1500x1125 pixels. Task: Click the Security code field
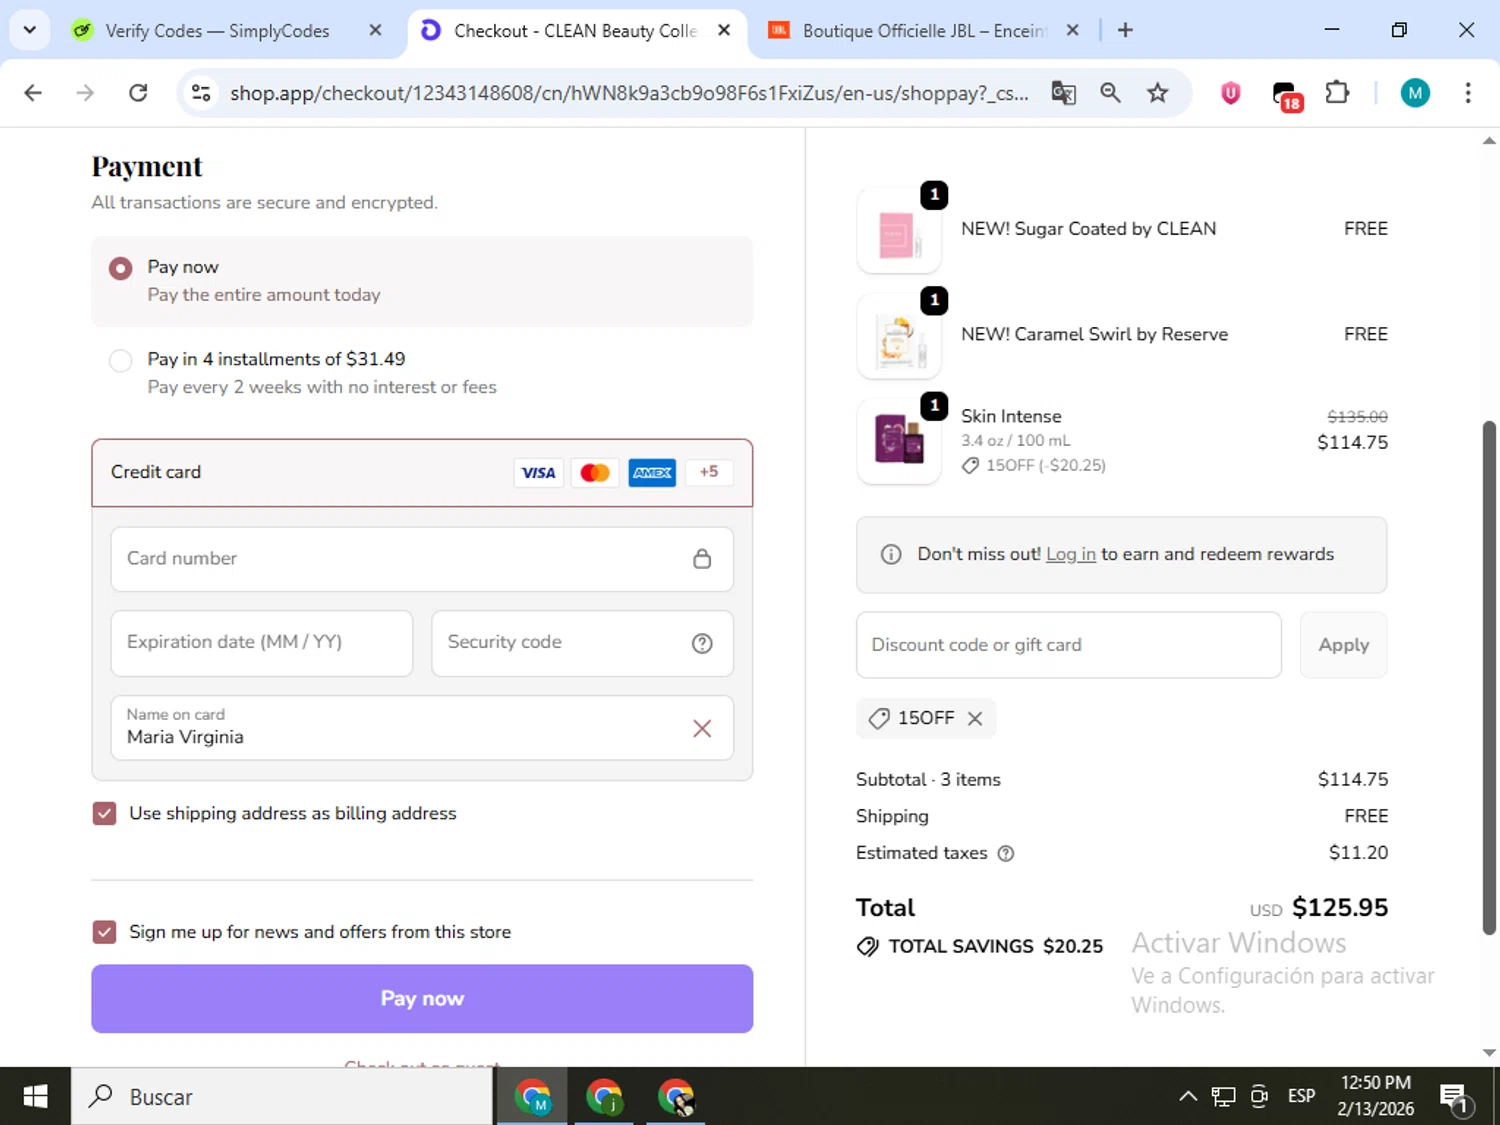(582, 643)
